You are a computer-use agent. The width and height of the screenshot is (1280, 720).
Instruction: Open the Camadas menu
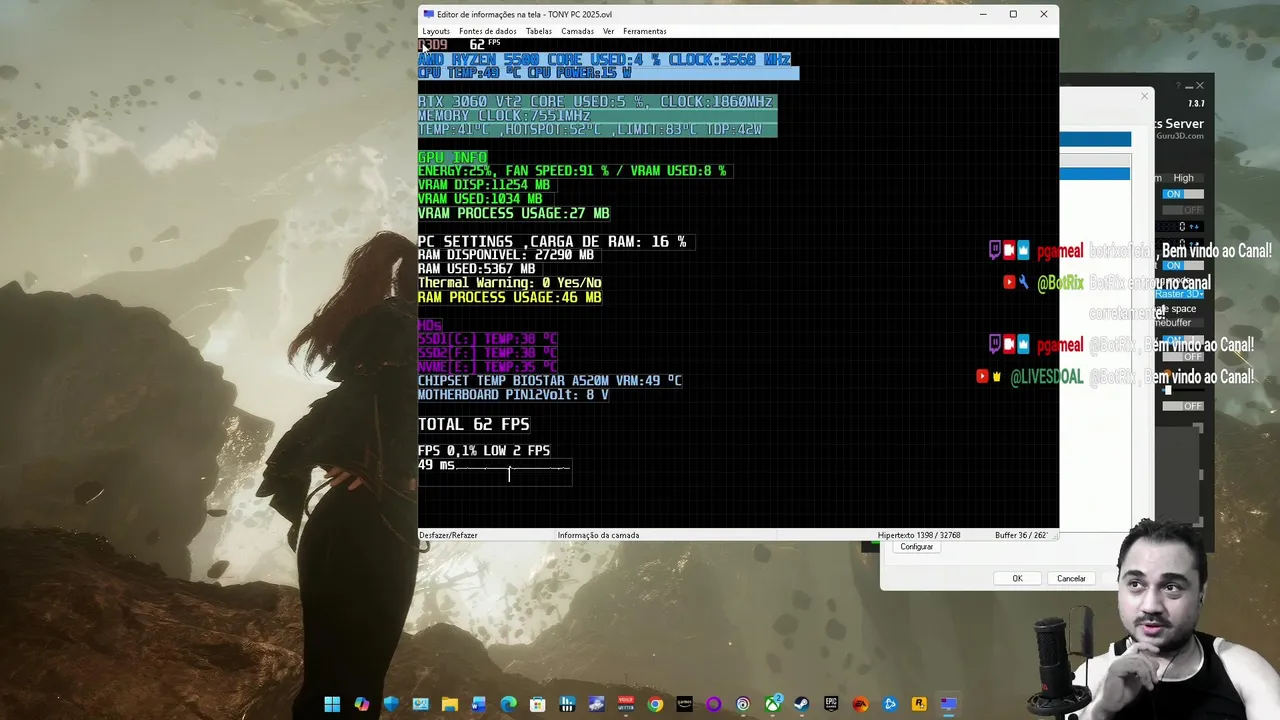coord(577,31)
